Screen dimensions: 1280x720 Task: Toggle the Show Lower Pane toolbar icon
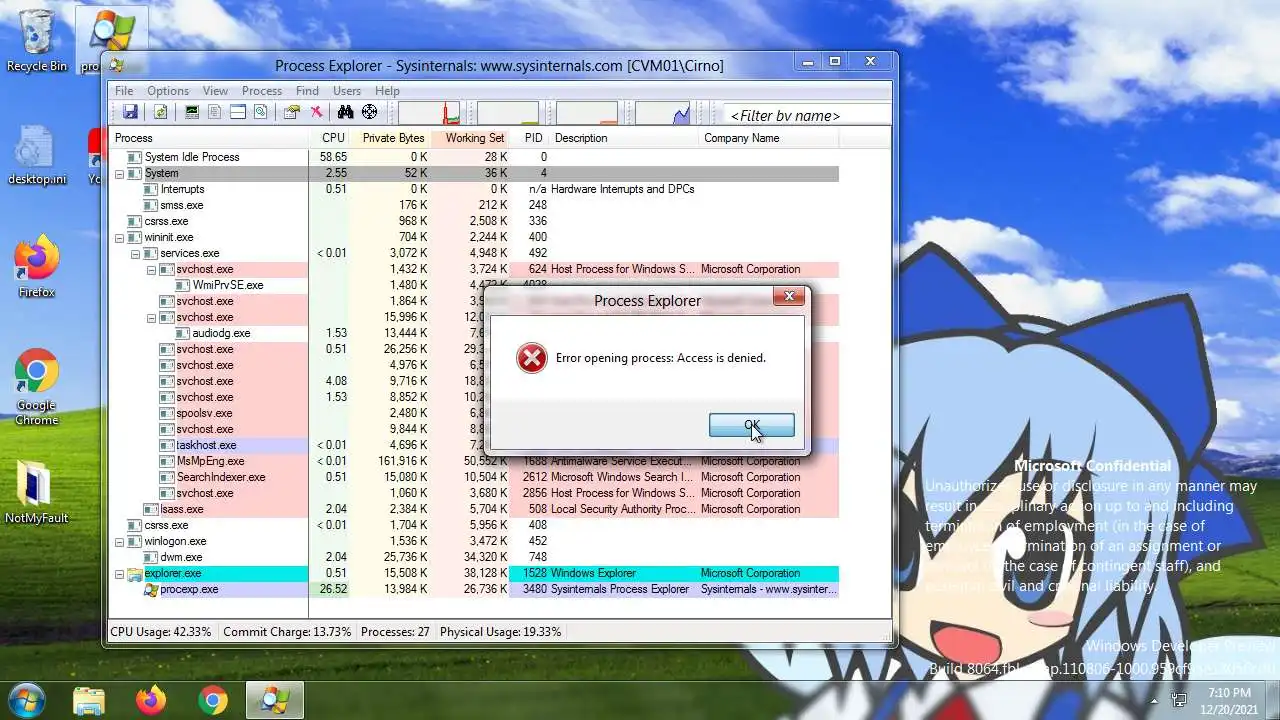click(238, 112)
